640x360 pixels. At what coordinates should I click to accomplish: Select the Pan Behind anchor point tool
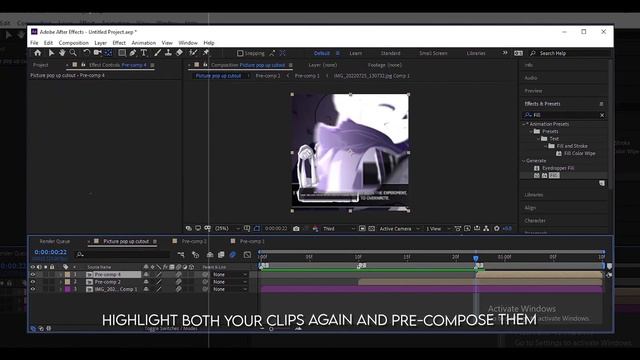[108, 53]
